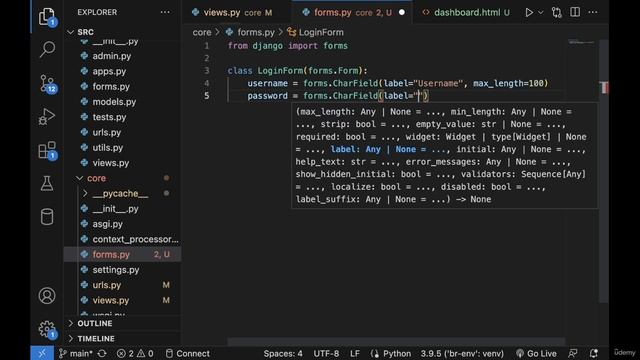This screenshot has height=360, width=640.
Task: Open the Database view icon
Action: tap(47, 217)
